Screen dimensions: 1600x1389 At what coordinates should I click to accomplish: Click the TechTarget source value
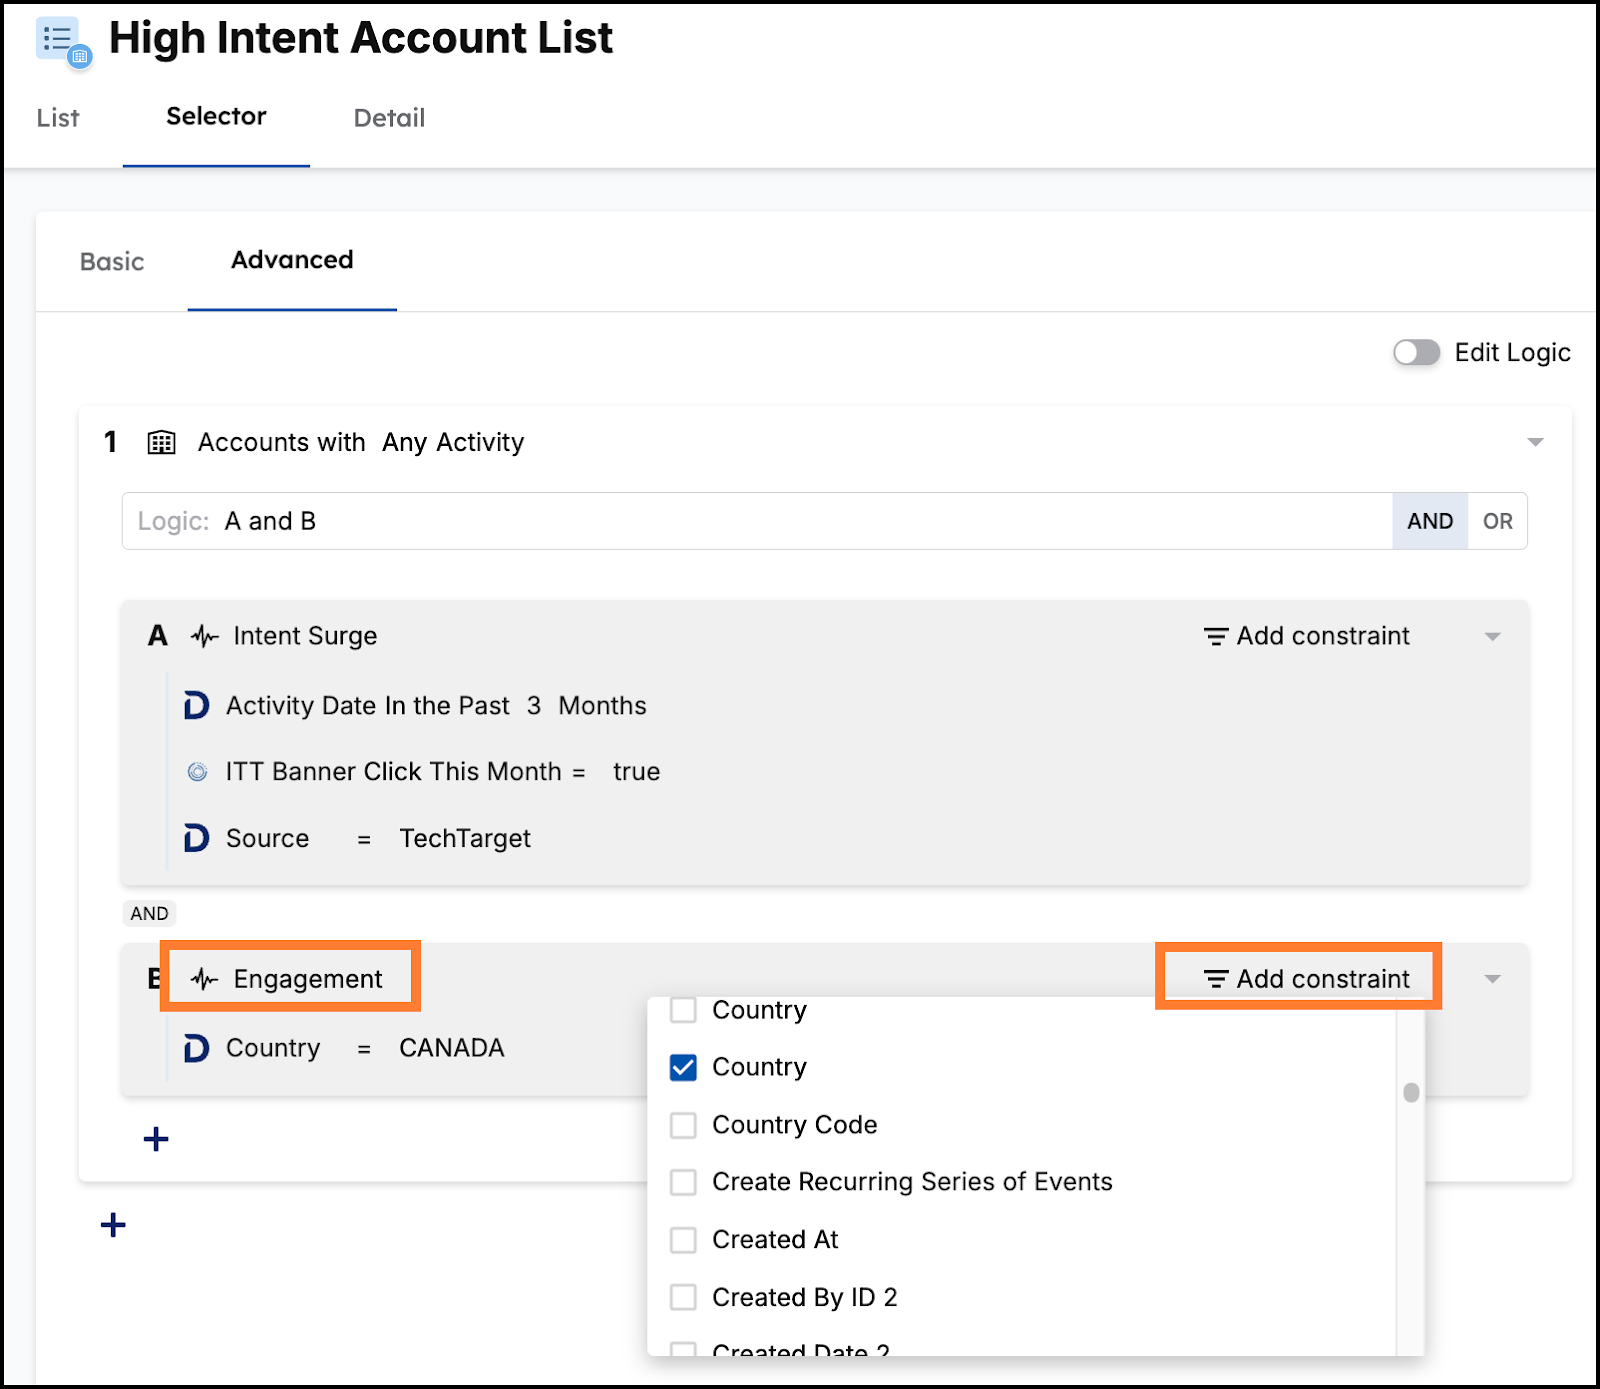465,839
